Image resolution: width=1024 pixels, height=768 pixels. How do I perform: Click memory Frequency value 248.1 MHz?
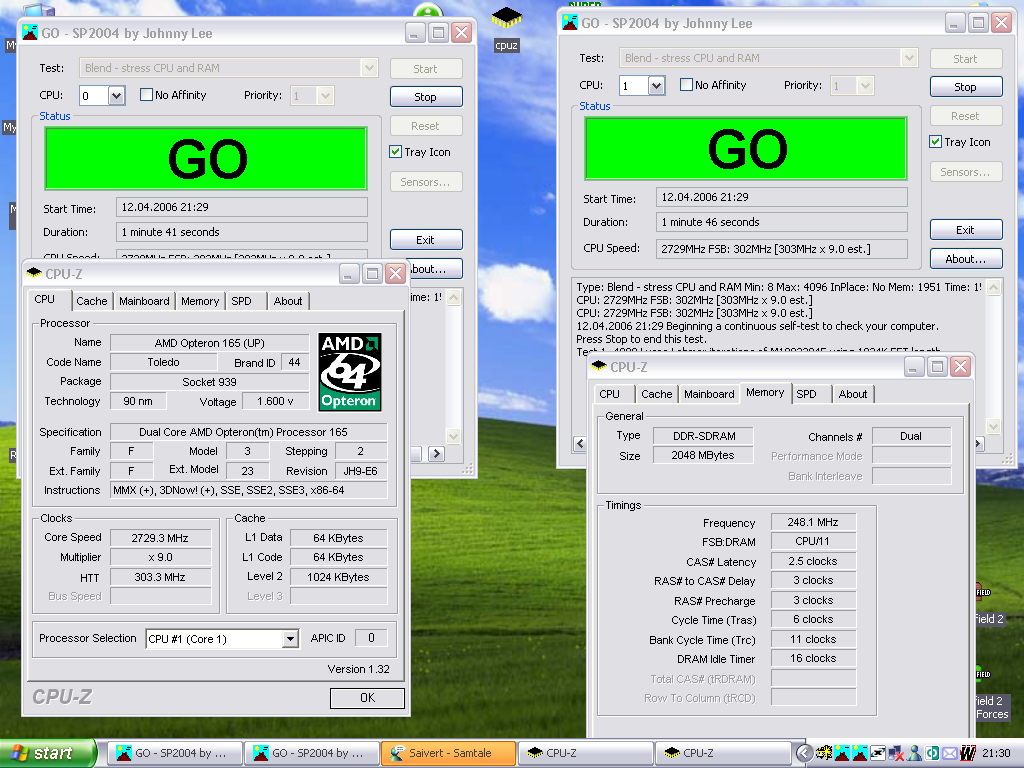coord(813,522)
